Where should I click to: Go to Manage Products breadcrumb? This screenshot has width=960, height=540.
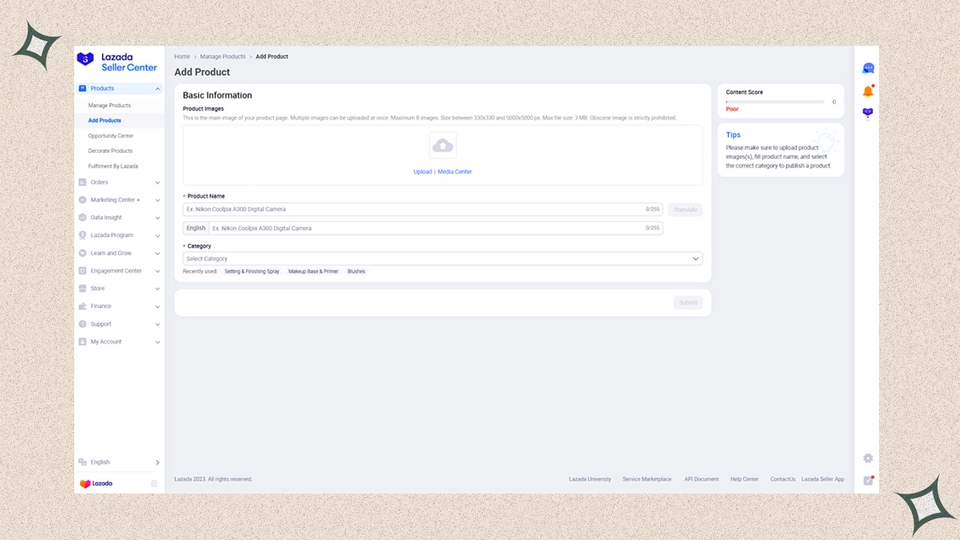coord(222,56)
